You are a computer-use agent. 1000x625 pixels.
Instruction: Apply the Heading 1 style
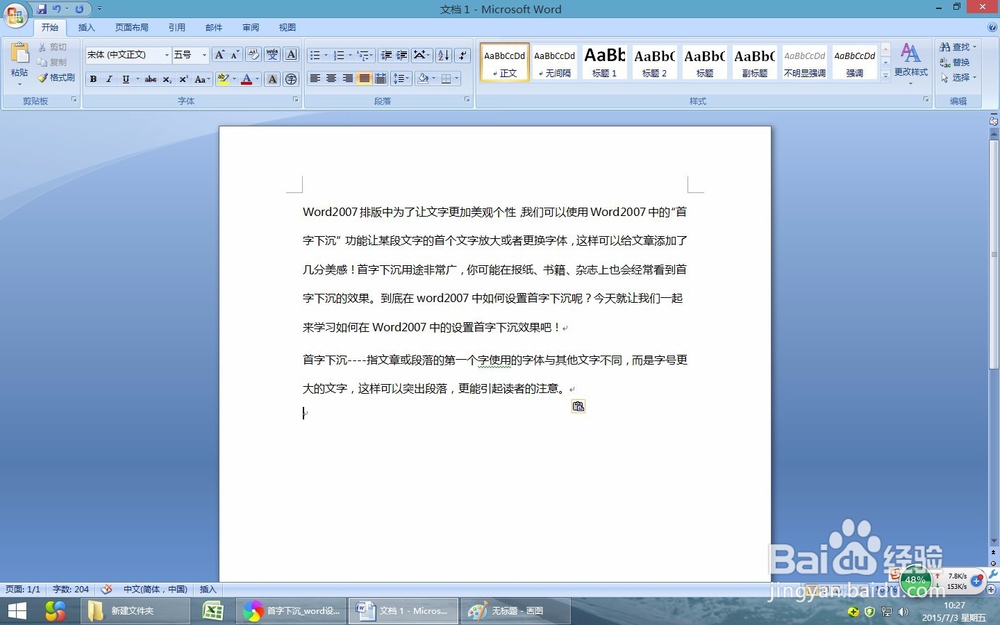click(x=605, y=62)
